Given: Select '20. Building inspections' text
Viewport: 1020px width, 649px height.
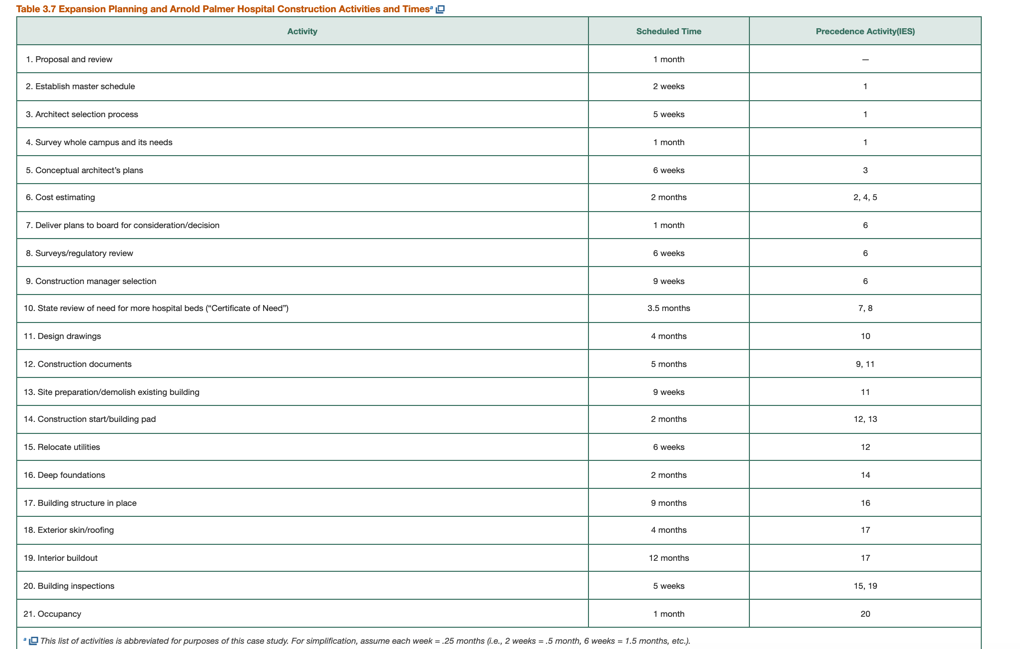Looking at the screenshot, I should pyautogui.click(x=69, y=586).
